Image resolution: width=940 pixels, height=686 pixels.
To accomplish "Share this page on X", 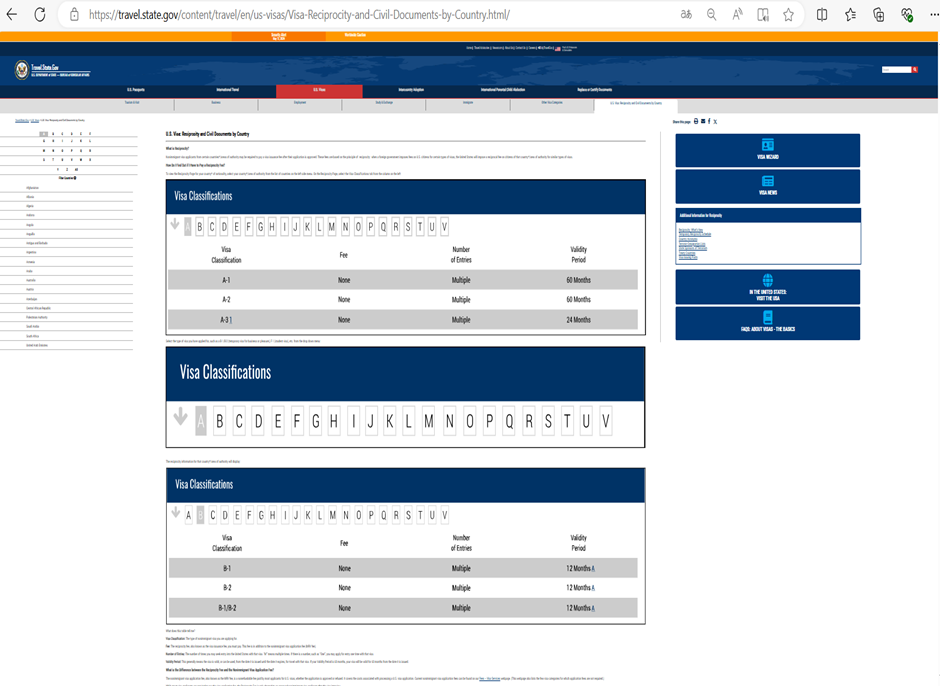I will click(x=715, y=121).
